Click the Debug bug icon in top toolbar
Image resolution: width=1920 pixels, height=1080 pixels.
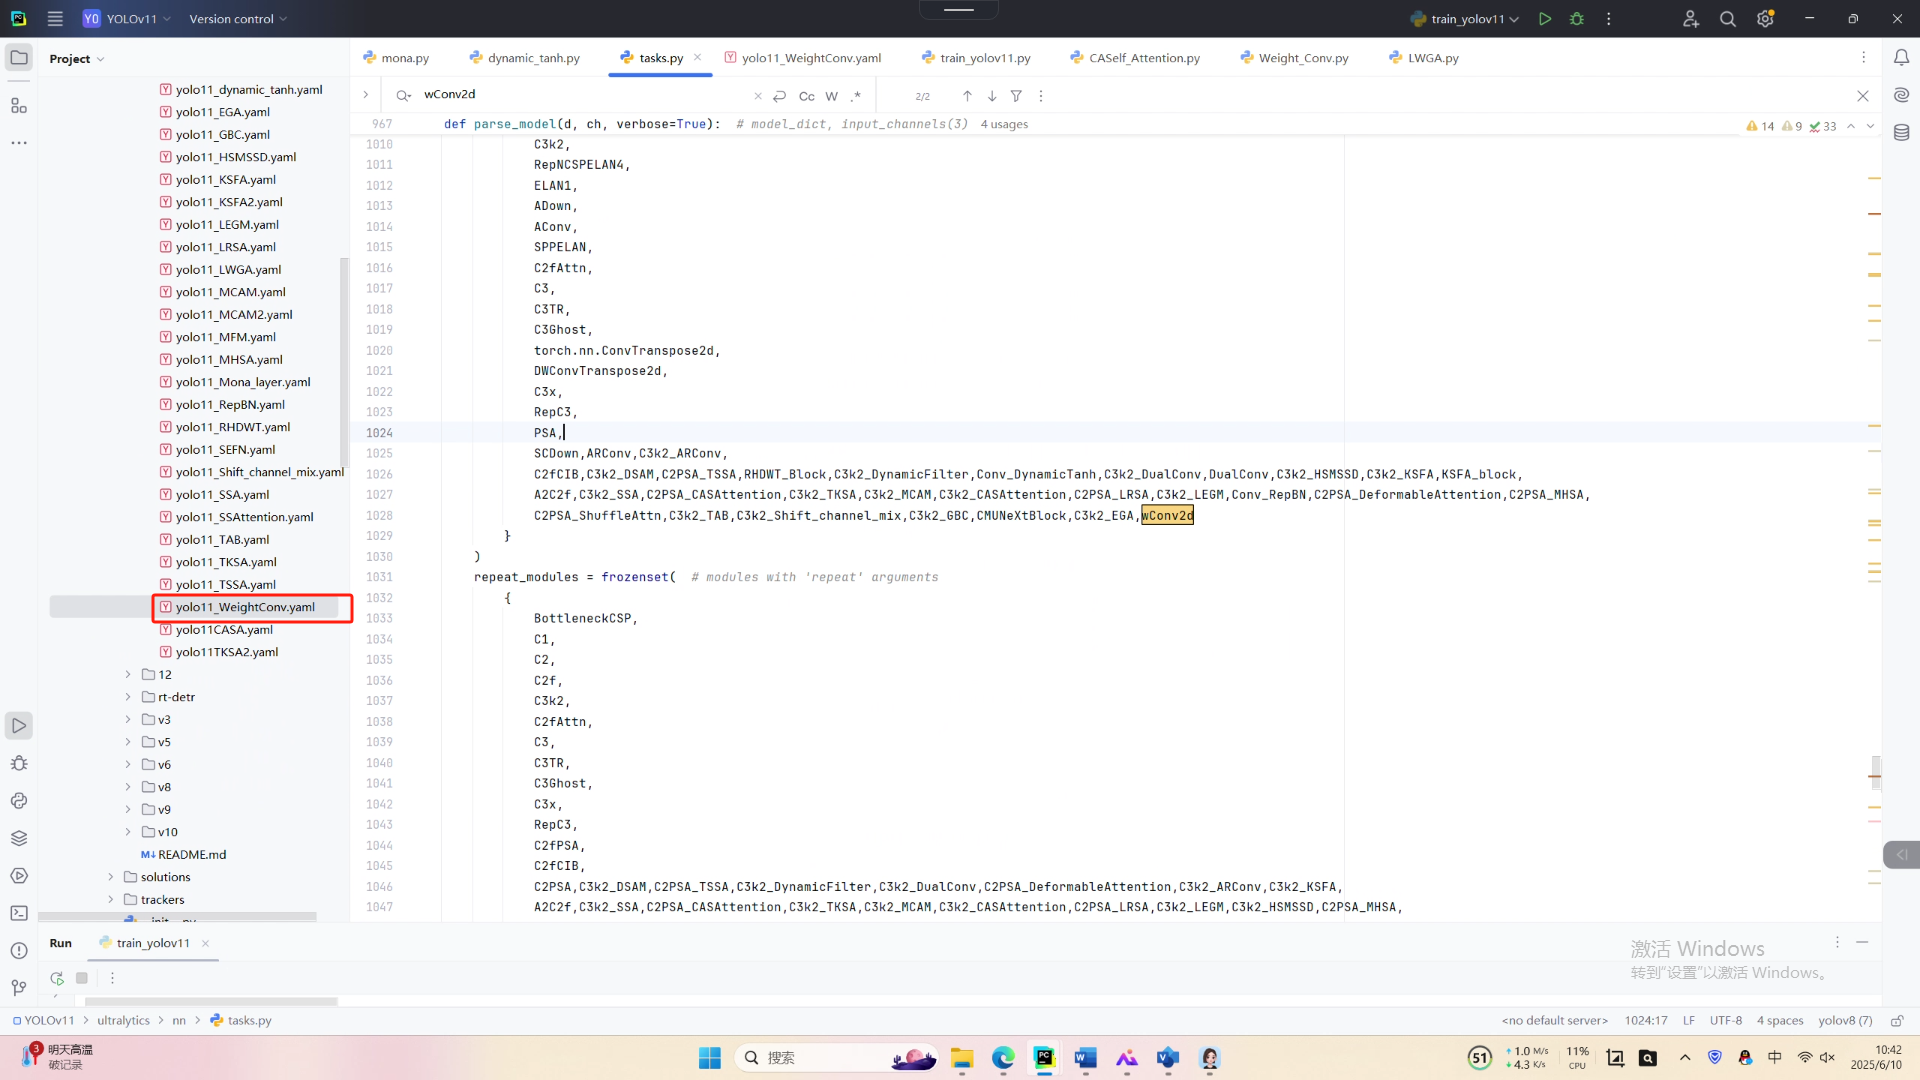point(1577,19)
